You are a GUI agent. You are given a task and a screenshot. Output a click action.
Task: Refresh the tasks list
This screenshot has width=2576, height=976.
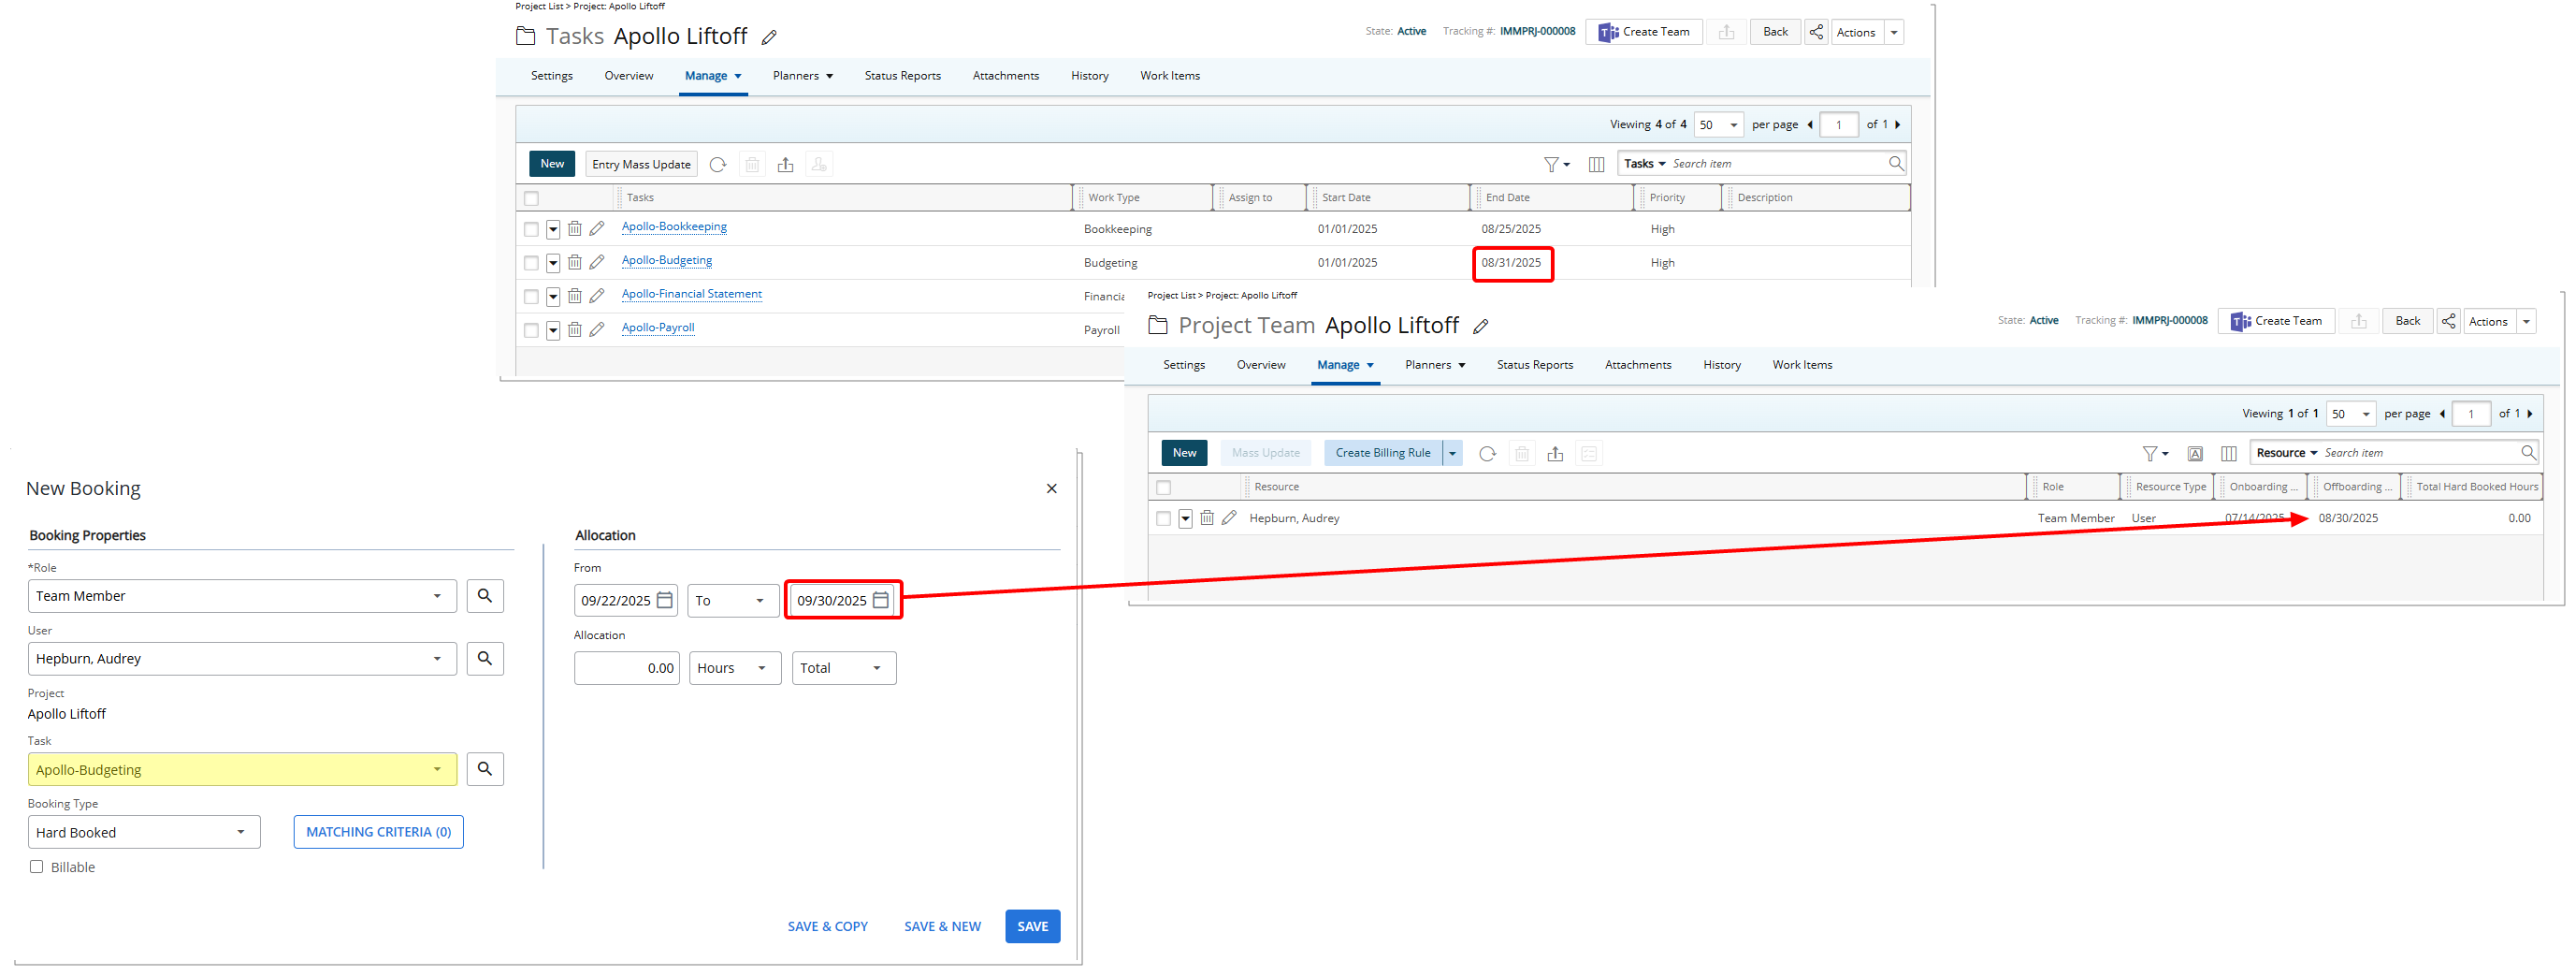718,163
